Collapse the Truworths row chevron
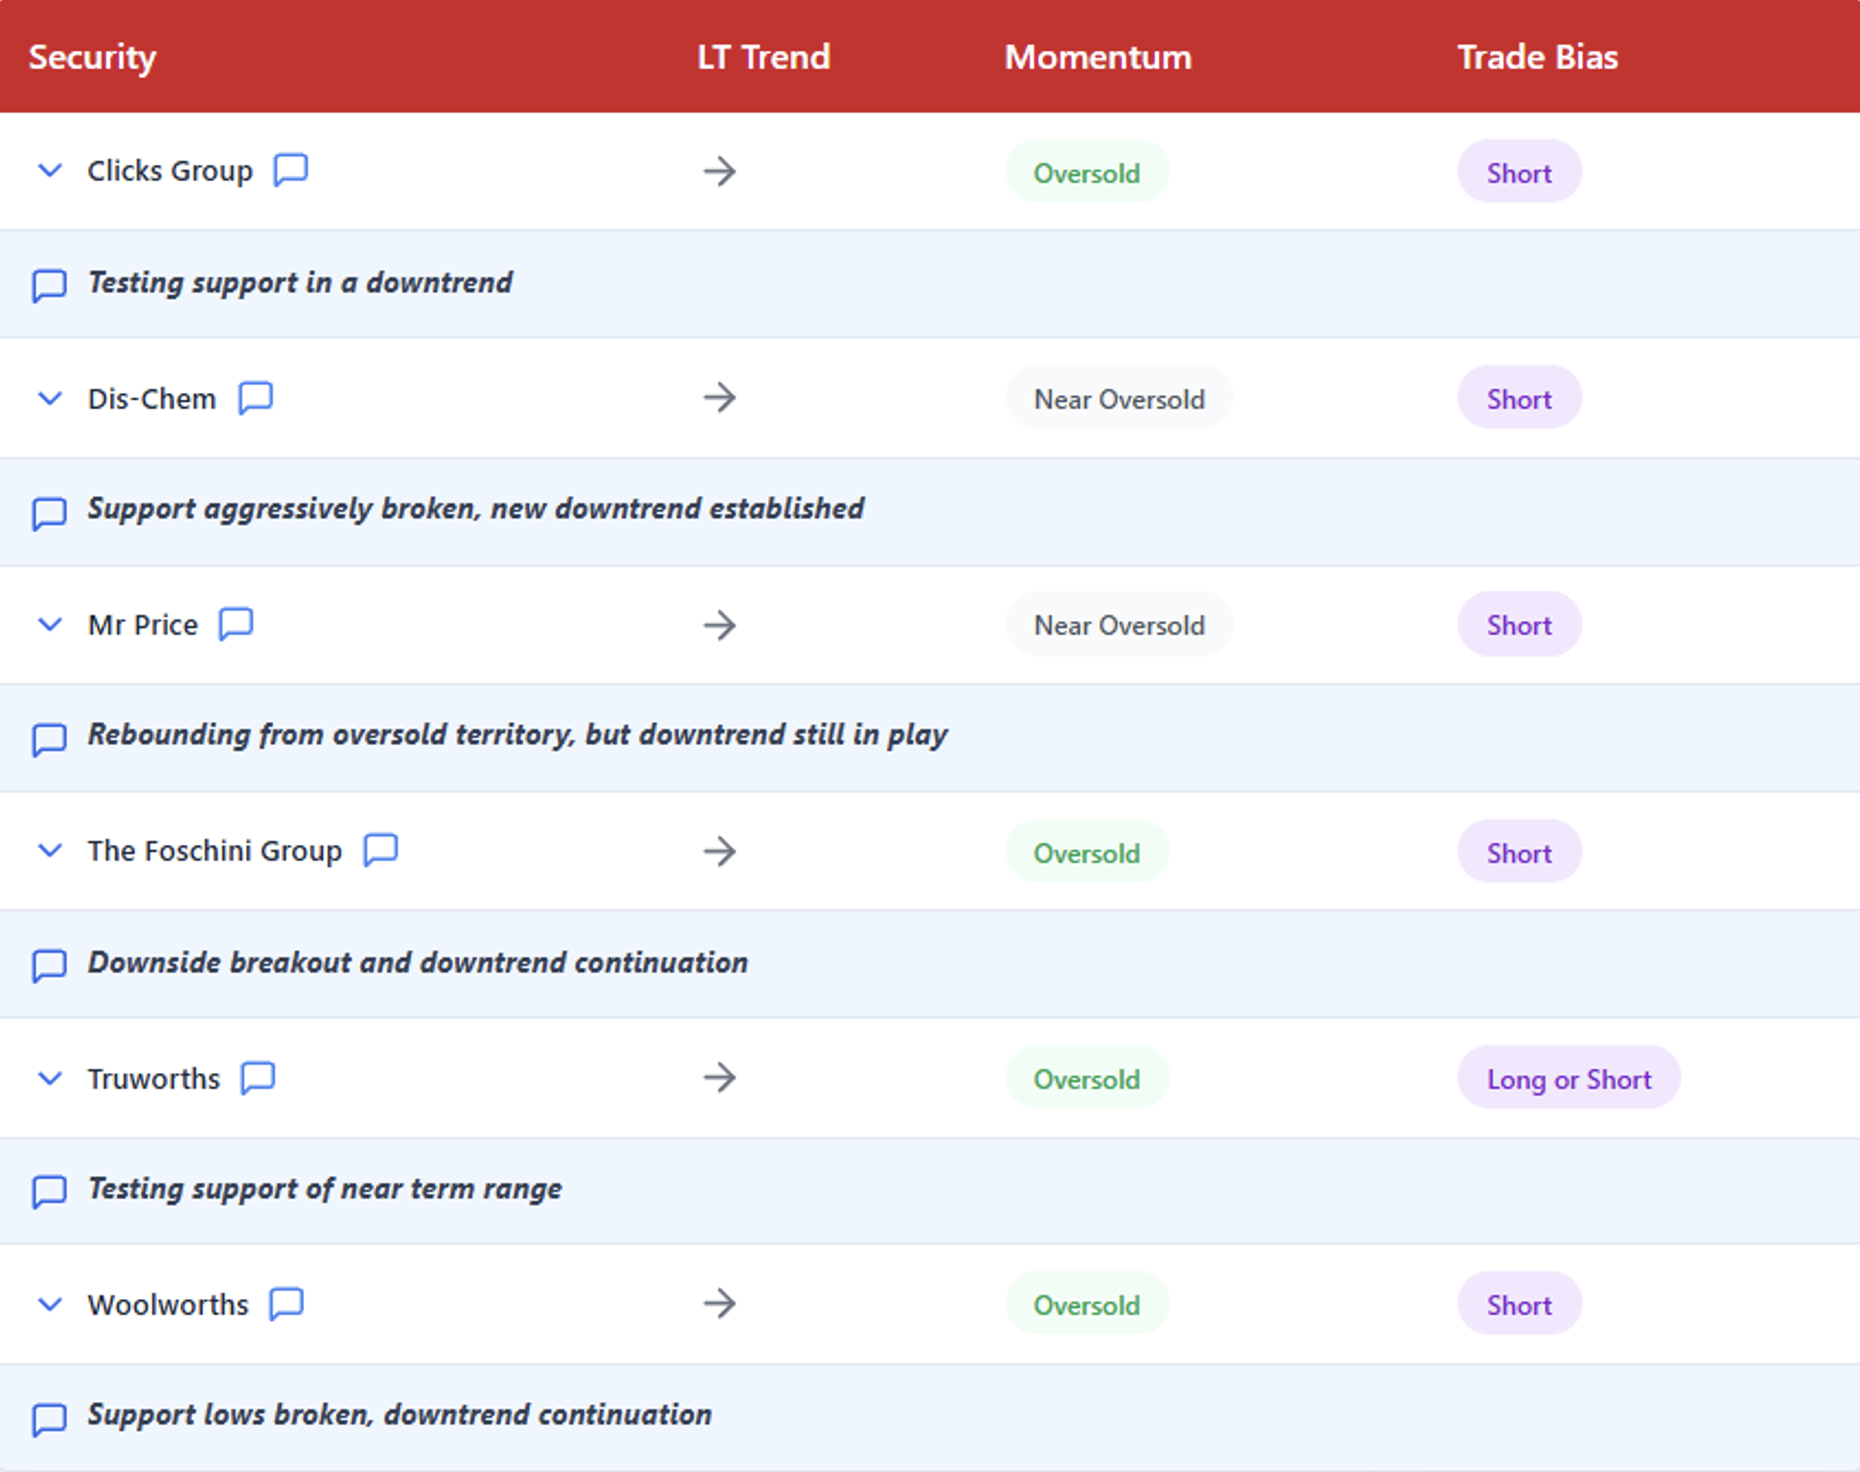This screenshot has height=1472, width=1860. click(x=49, y=1078)
